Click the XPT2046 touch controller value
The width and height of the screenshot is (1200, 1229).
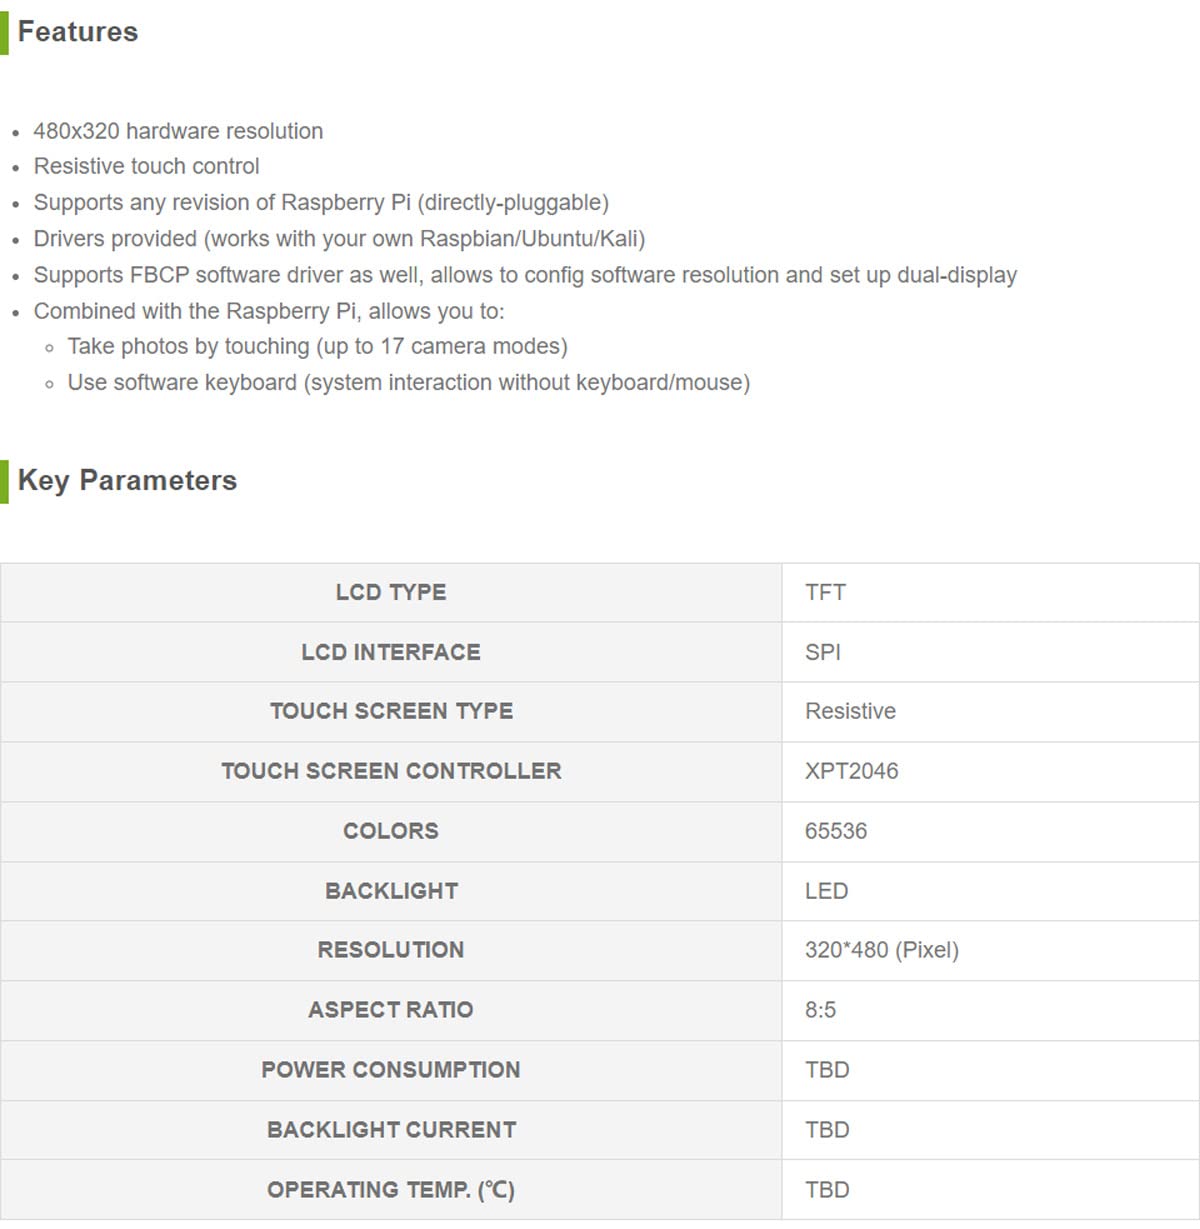[851, 771]
